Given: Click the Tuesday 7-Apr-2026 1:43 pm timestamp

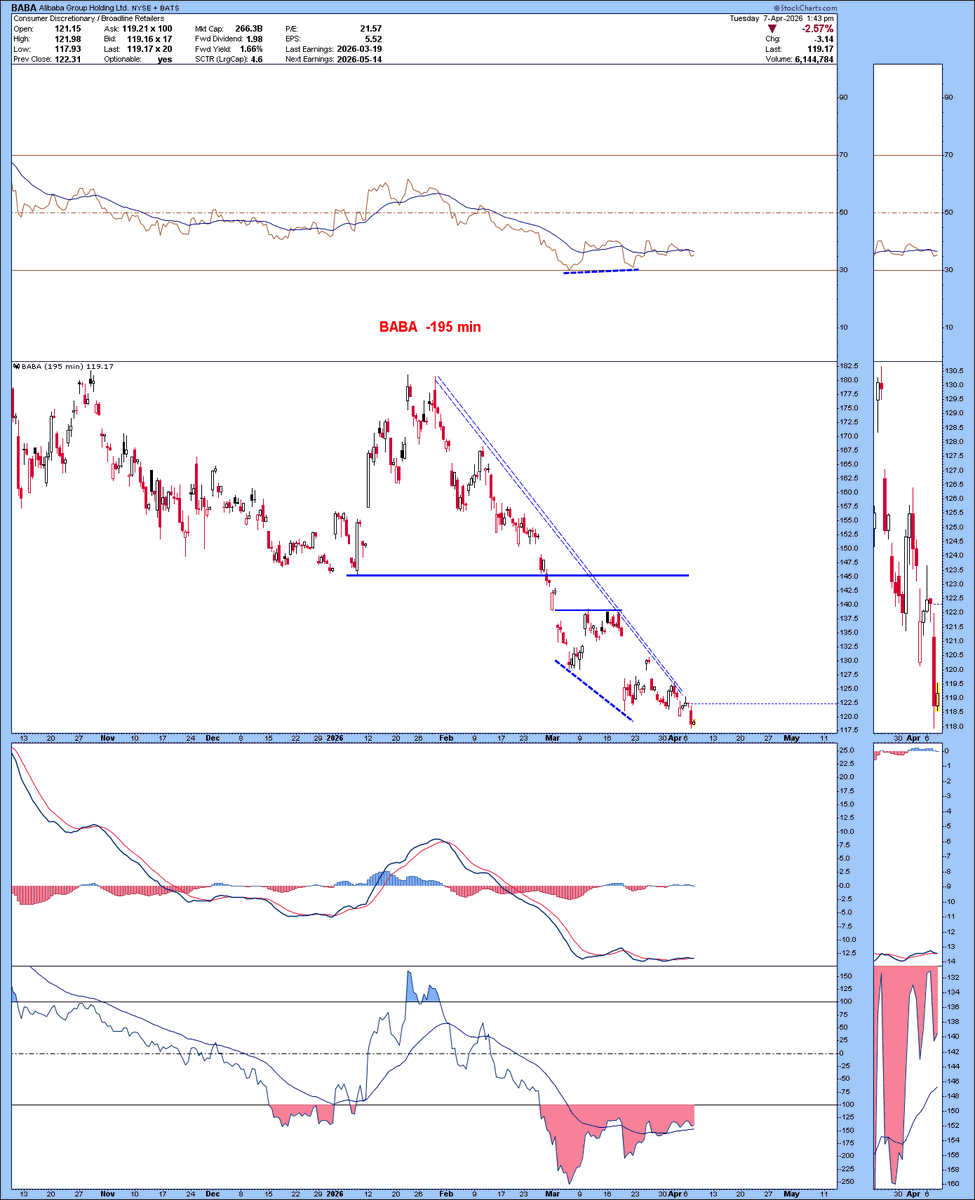Looking at the screenshot, I should [x=780, y=18].
